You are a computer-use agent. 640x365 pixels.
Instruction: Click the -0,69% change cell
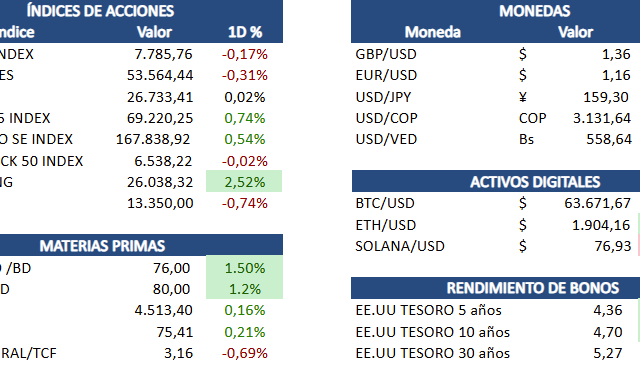coord(244,353)
